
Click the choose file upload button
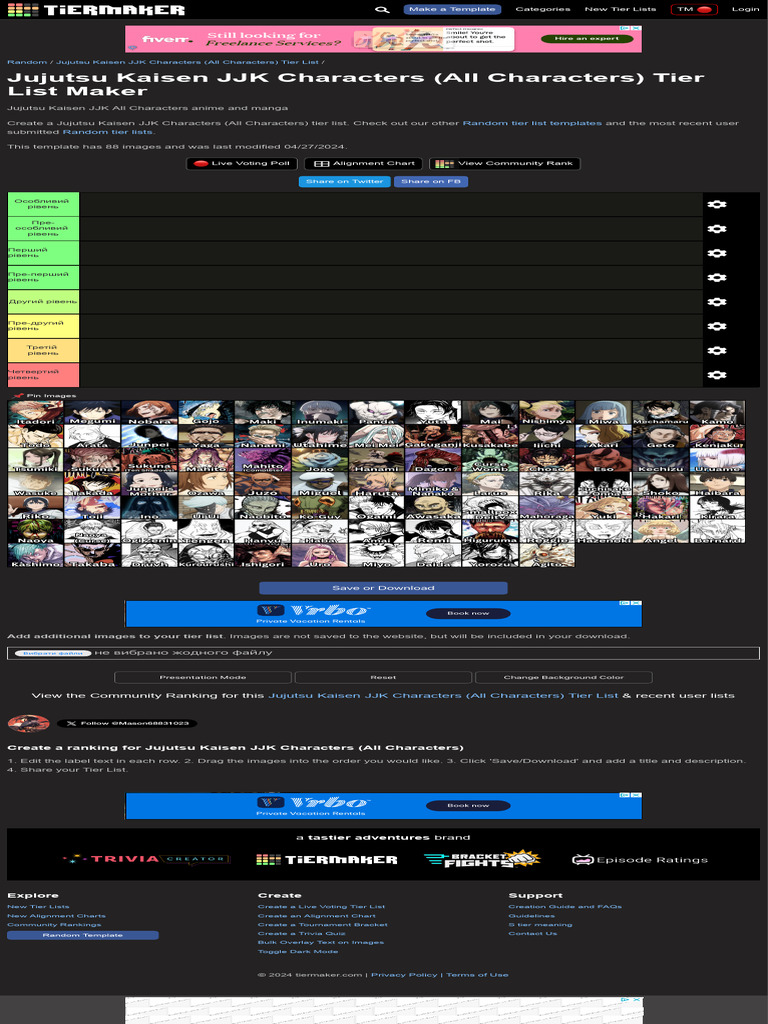click(x=52, y=653)
